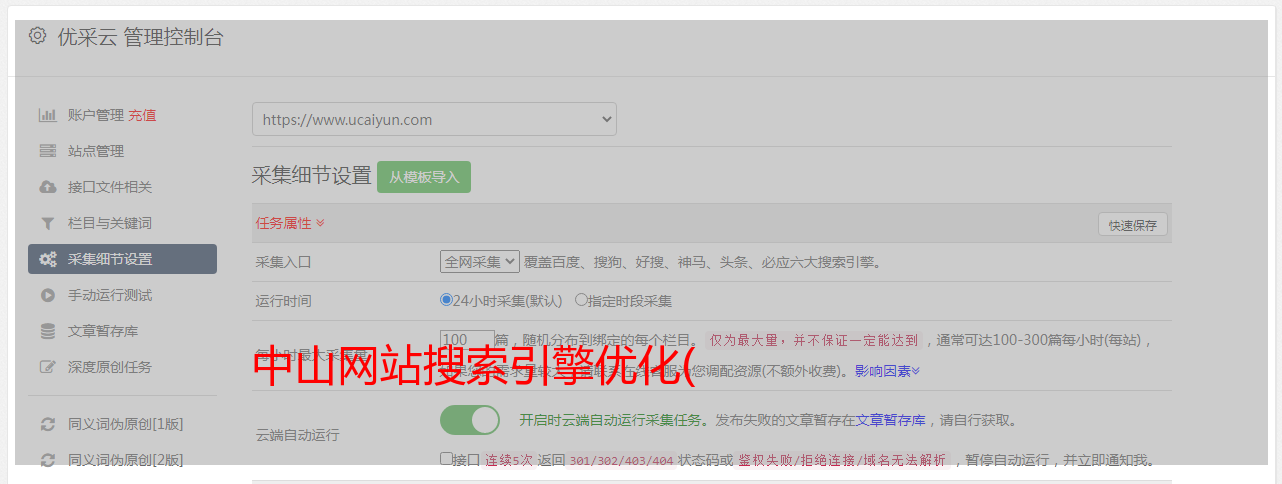The image size is (1282, 484).
Task: Click the 采集细节设置 heading
Action: [x=312, y=176]
